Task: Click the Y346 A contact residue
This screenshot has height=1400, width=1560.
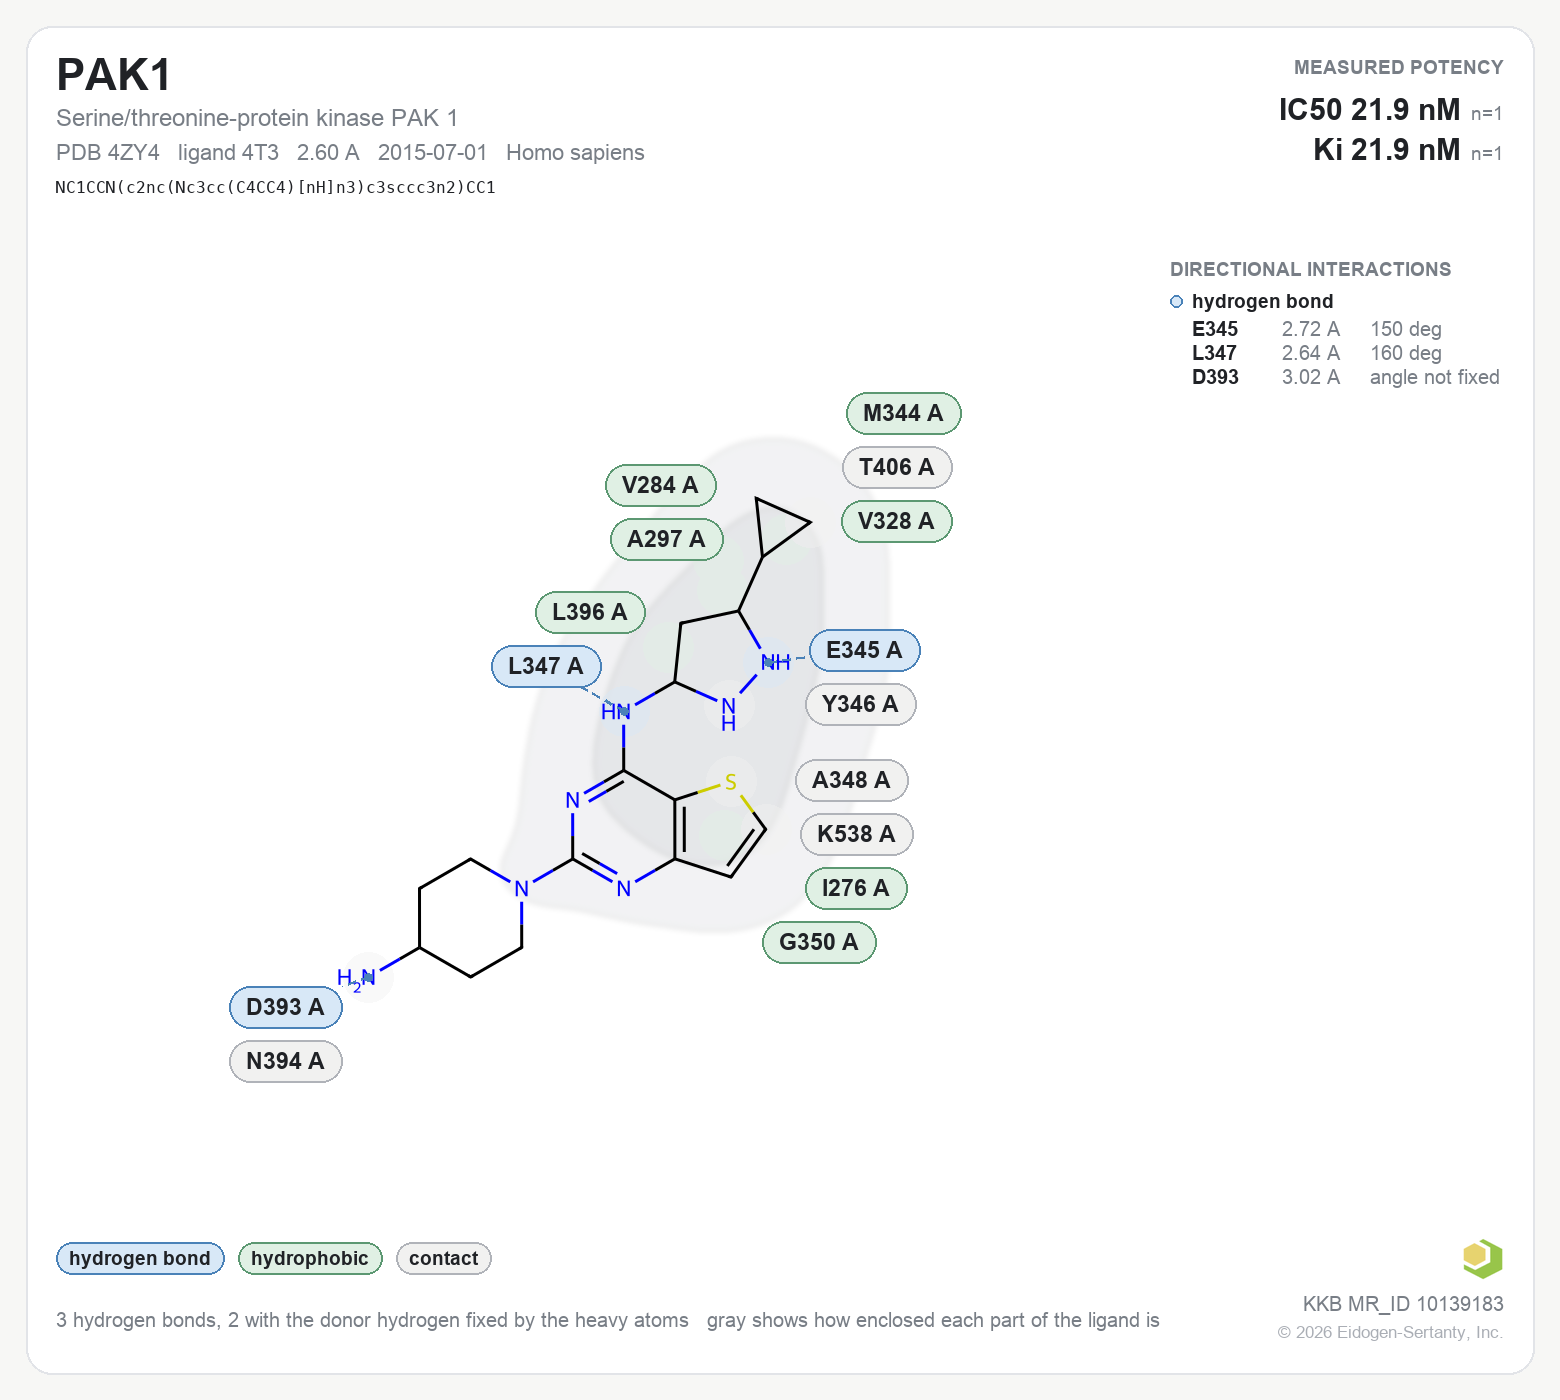Action: pos(860,704)
